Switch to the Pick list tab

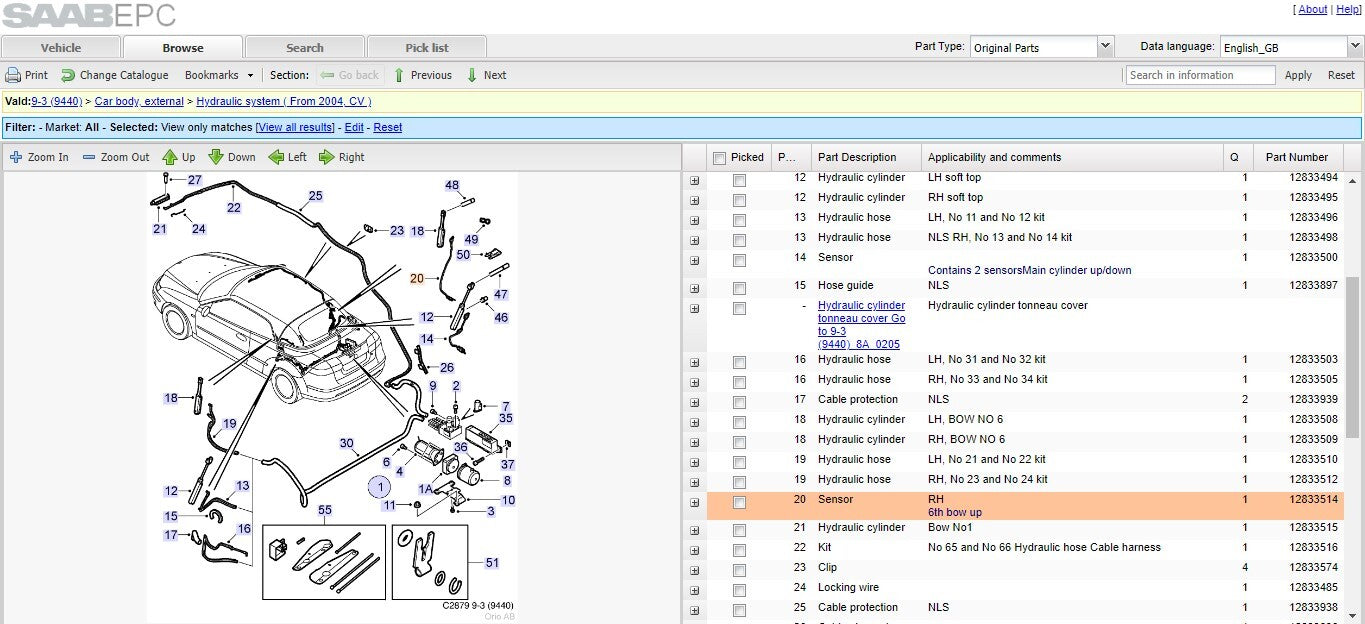[427, 47]
